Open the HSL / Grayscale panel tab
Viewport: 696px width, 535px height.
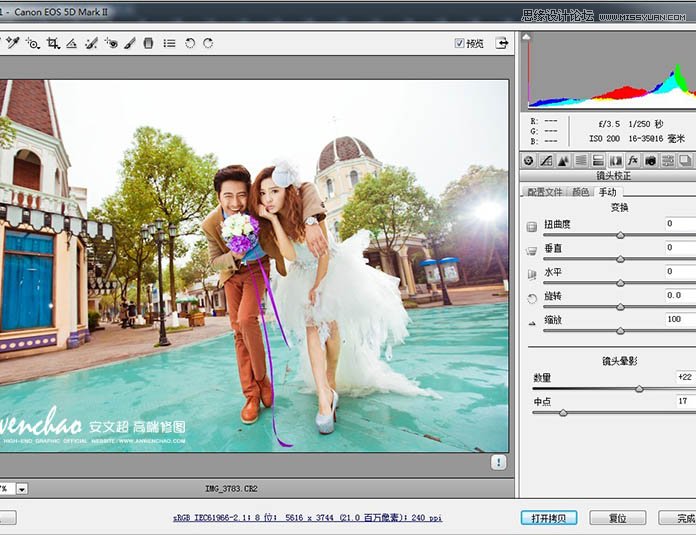point(581,161)
